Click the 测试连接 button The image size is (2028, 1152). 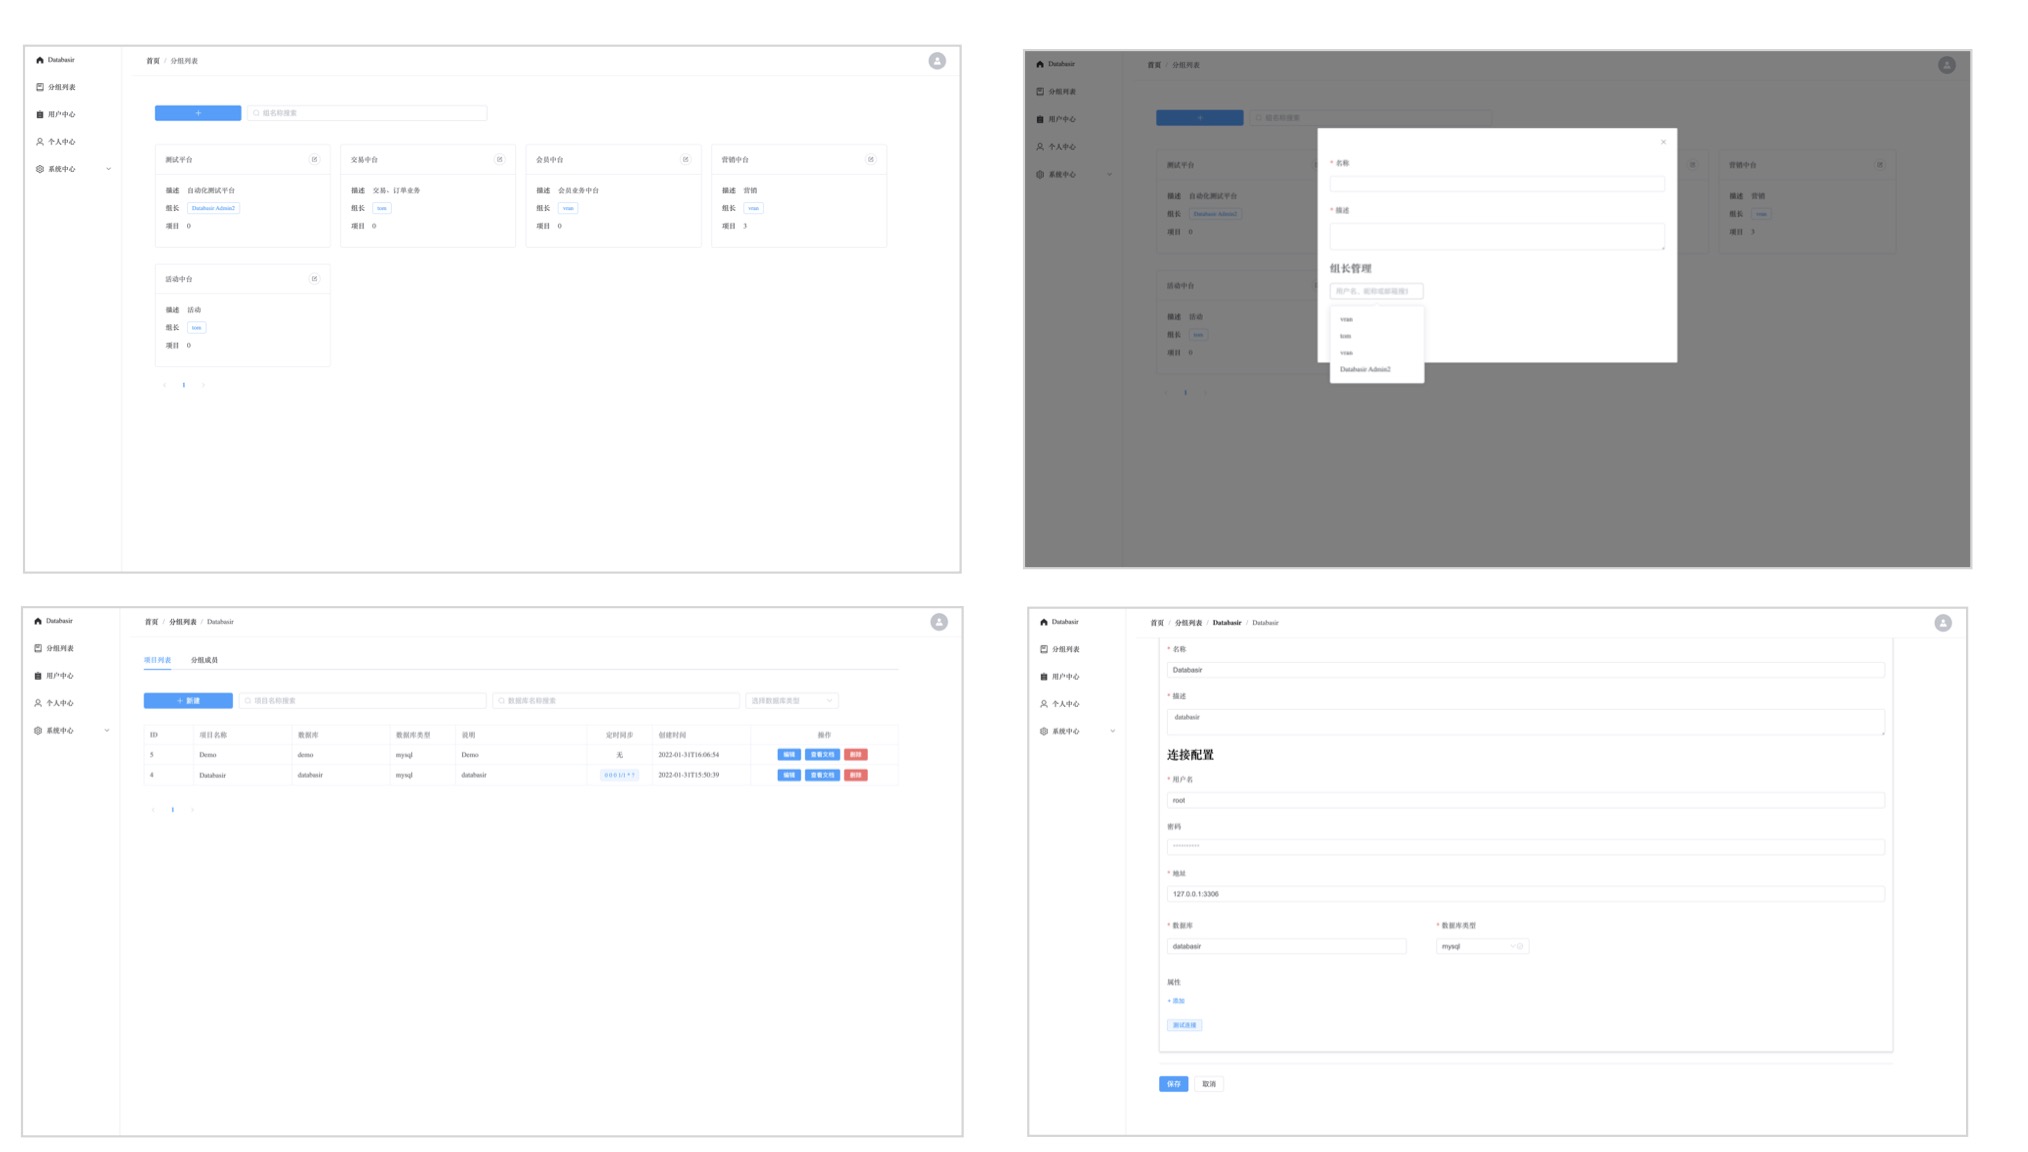[1184, 1025]
